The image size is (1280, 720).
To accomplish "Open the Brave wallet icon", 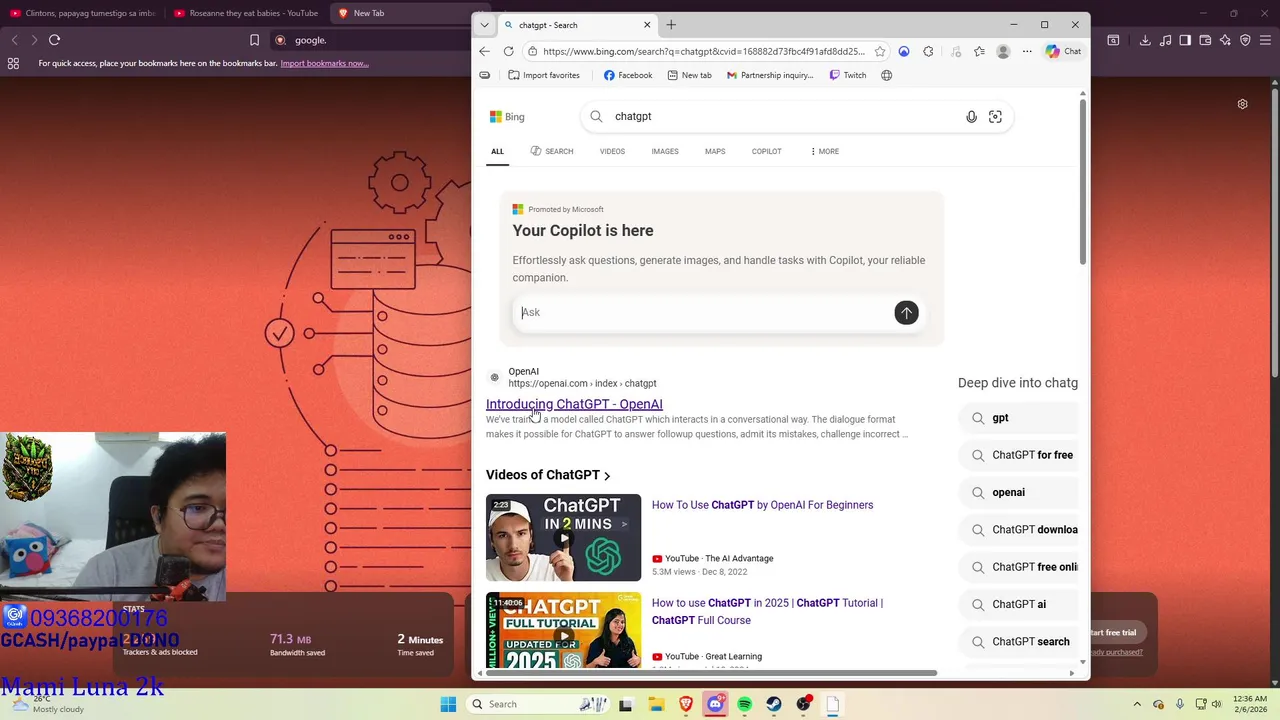I will coord(1205,40).
